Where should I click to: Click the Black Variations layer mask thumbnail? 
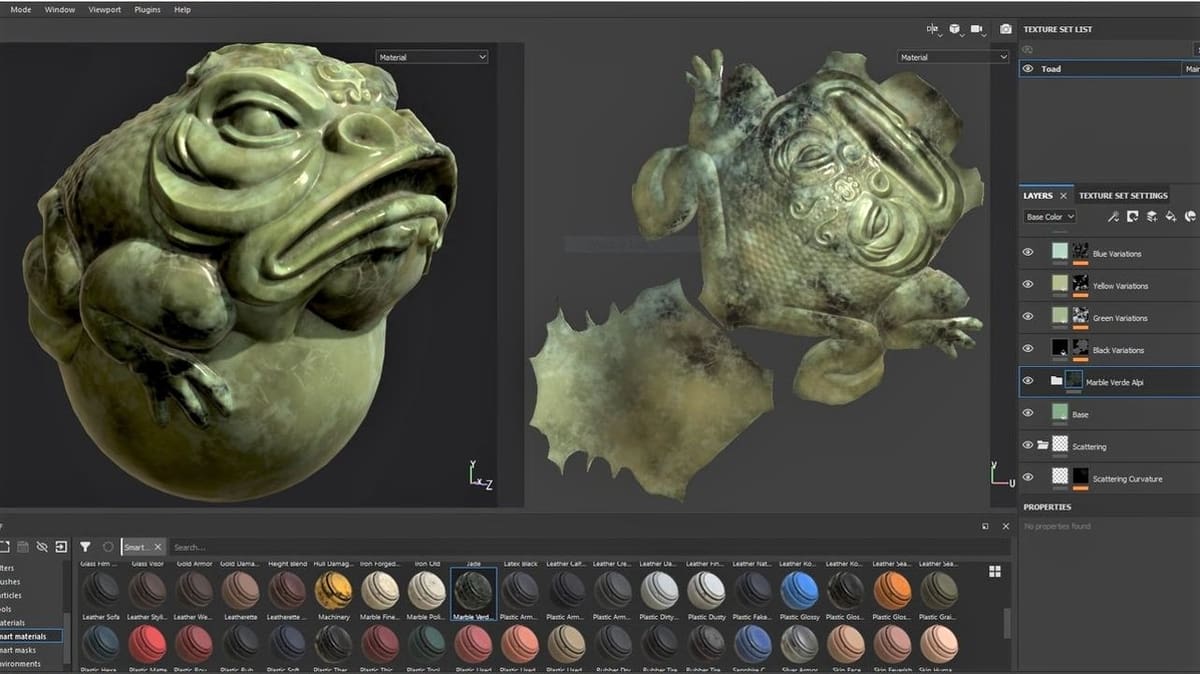tap(1080, 348)
